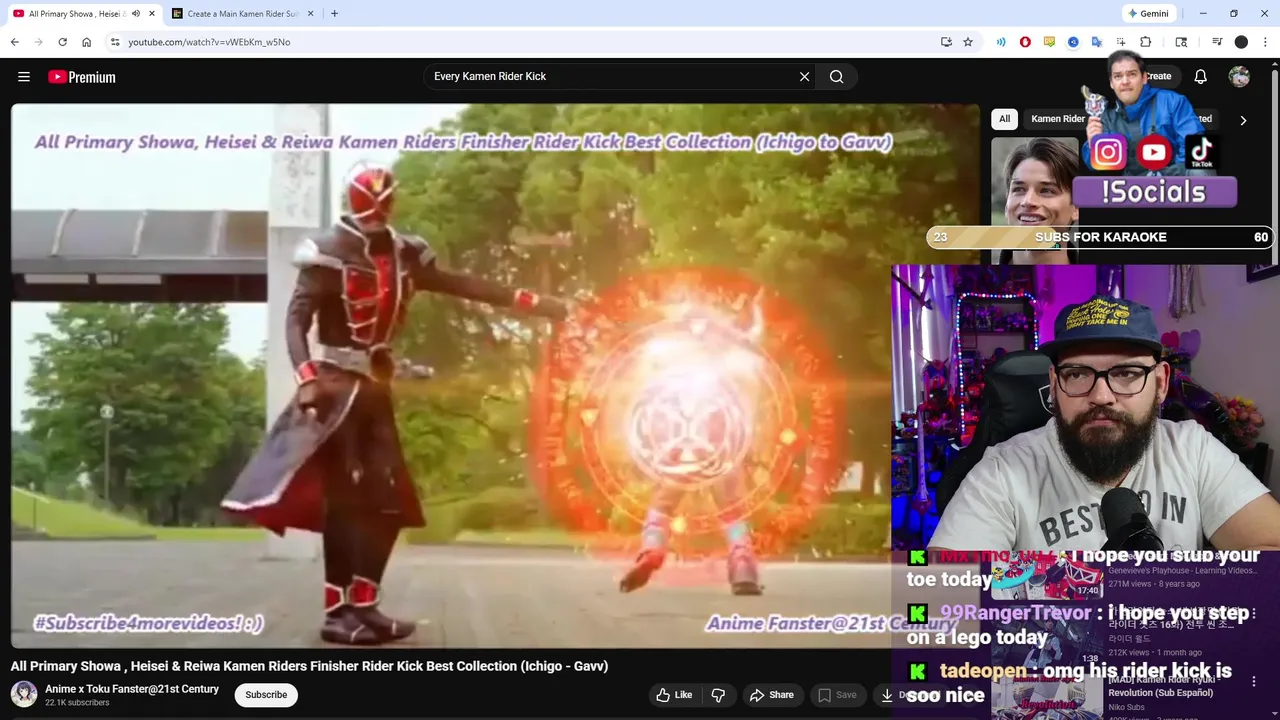Viewport: 1280px width, 720px height.
Task: Reload the current page
Action: click(x=62, y=42)
